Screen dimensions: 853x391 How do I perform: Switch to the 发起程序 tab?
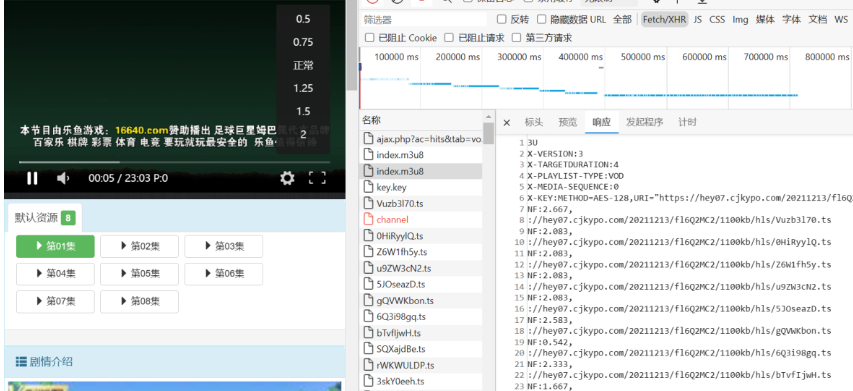pyautogui.click(x=645, y=122)
